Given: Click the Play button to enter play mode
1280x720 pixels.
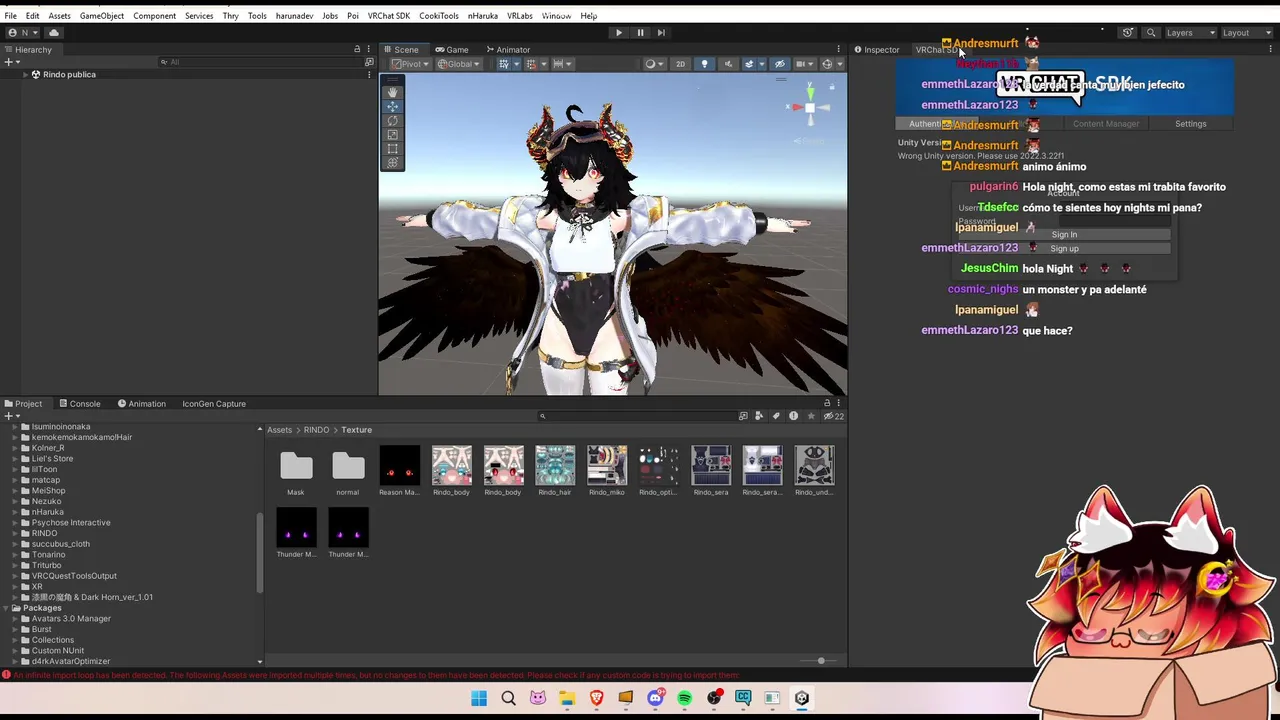Looking at the screenshot, I should pos(618,32).
